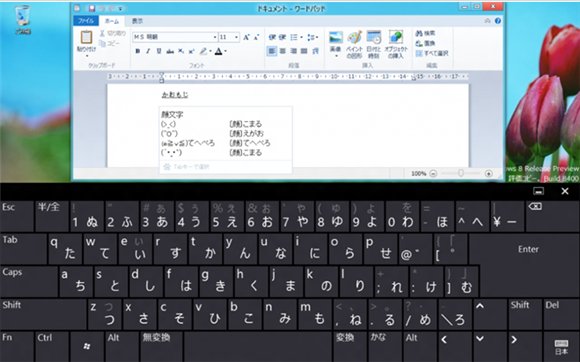
Task: Collapse the ribbon using the chevron icon
Action: tap(488, 21)
